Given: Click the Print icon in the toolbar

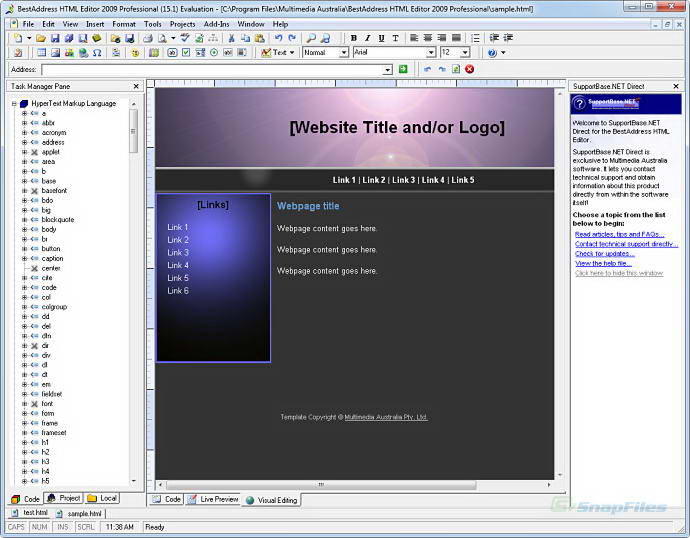Looking at the screenshot, I should 148,38.
